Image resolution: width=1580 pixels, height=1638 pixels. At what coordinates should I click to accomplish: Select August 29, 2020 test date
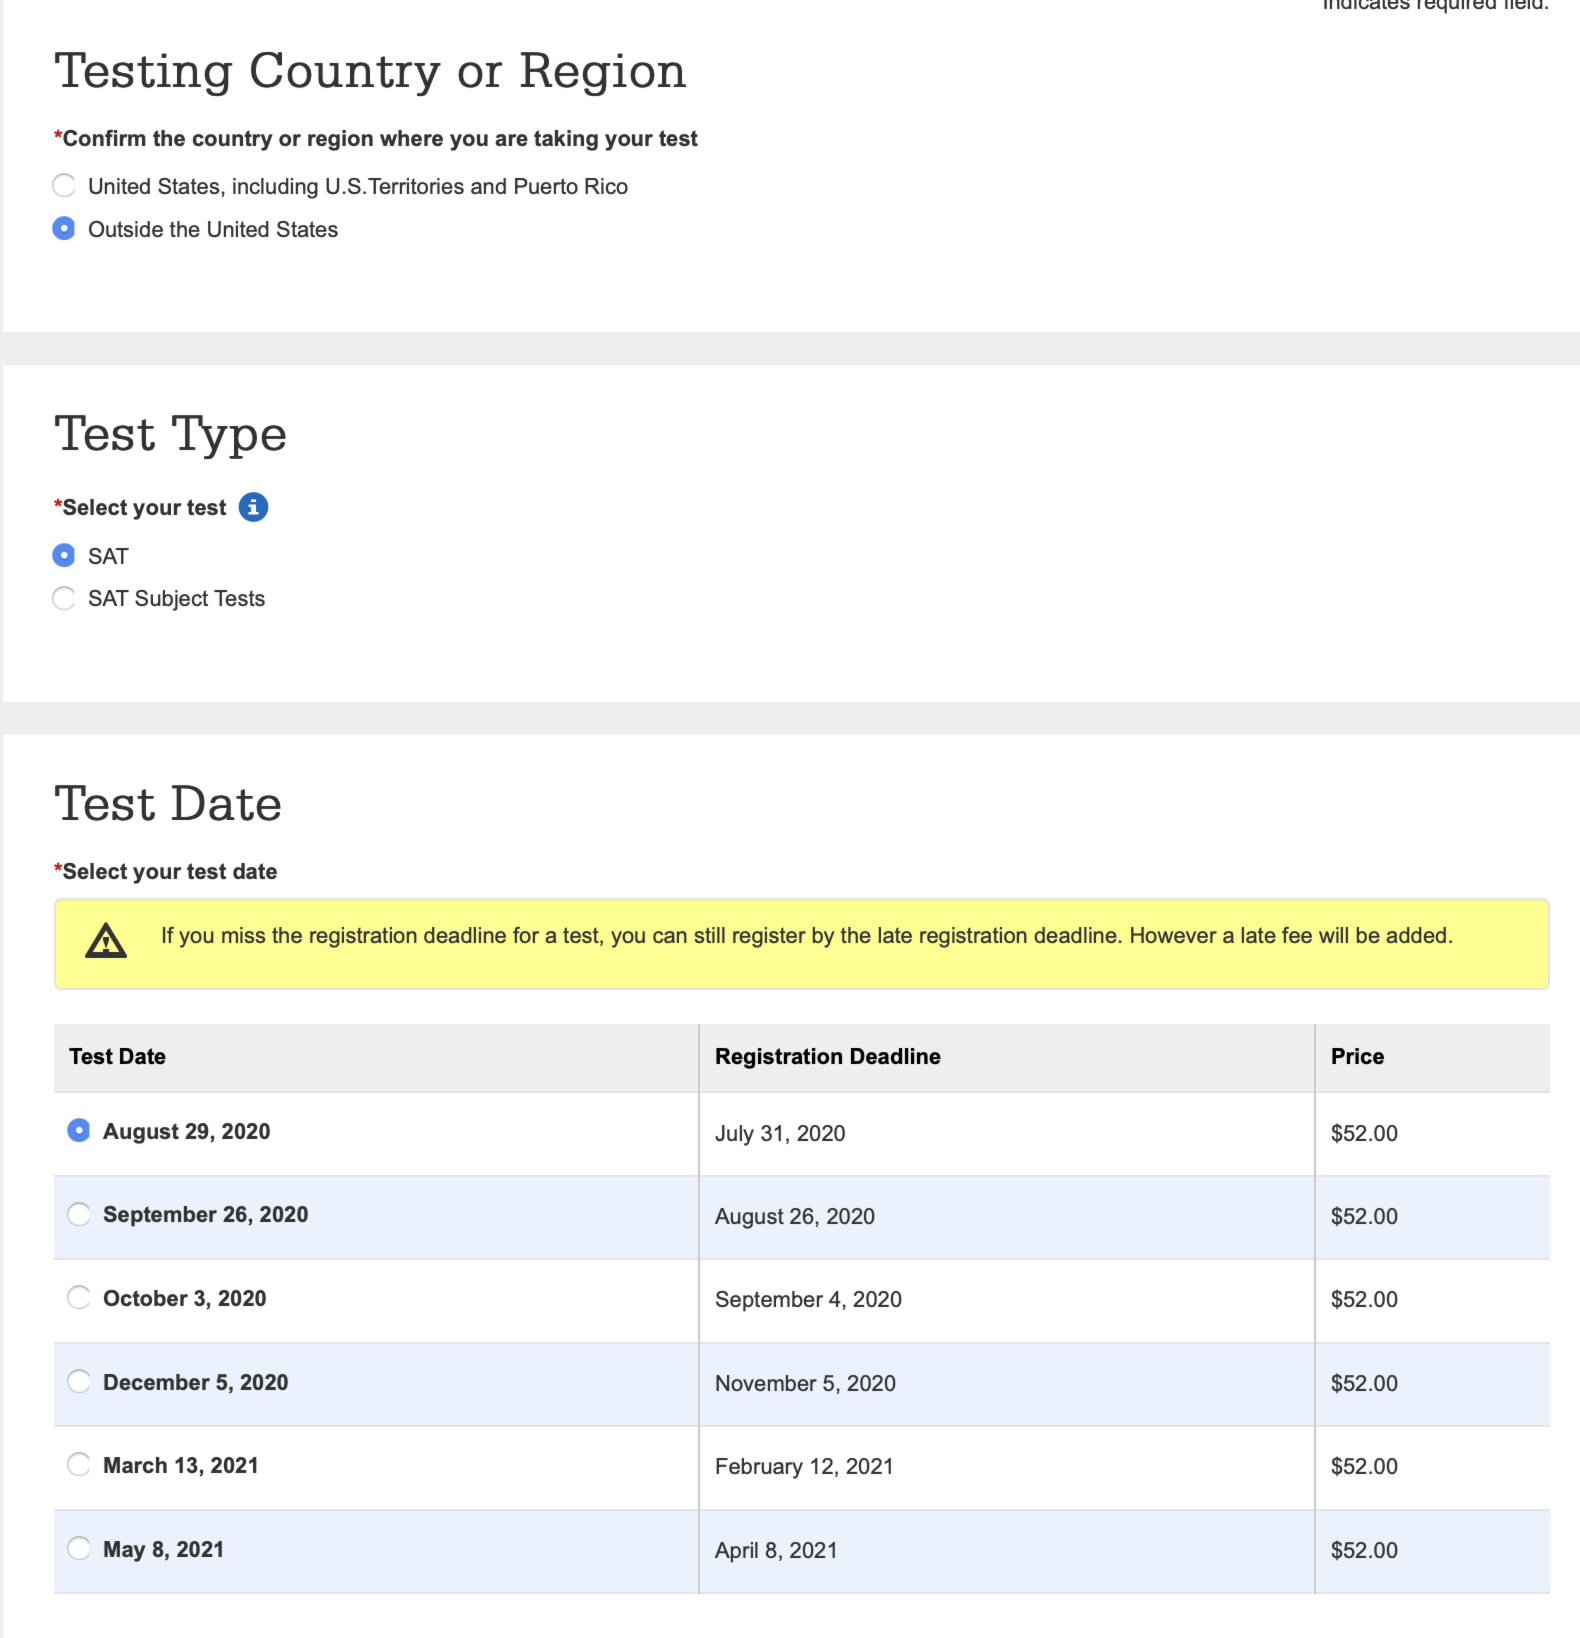coord(79,1130)
